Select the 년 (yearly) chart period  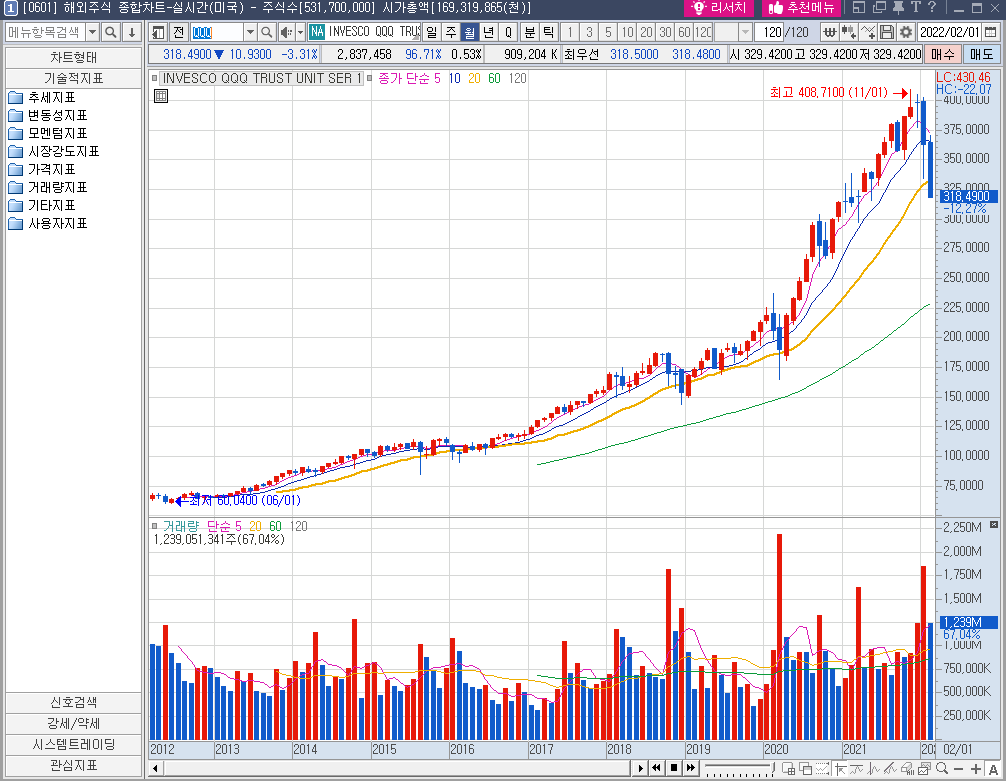coord(489,32)
